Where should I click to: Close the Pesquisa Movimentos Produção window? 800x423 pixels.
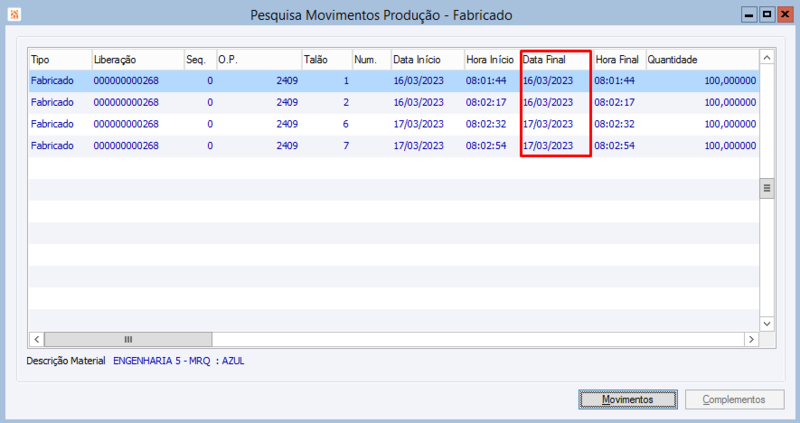[x=785, y=14]
